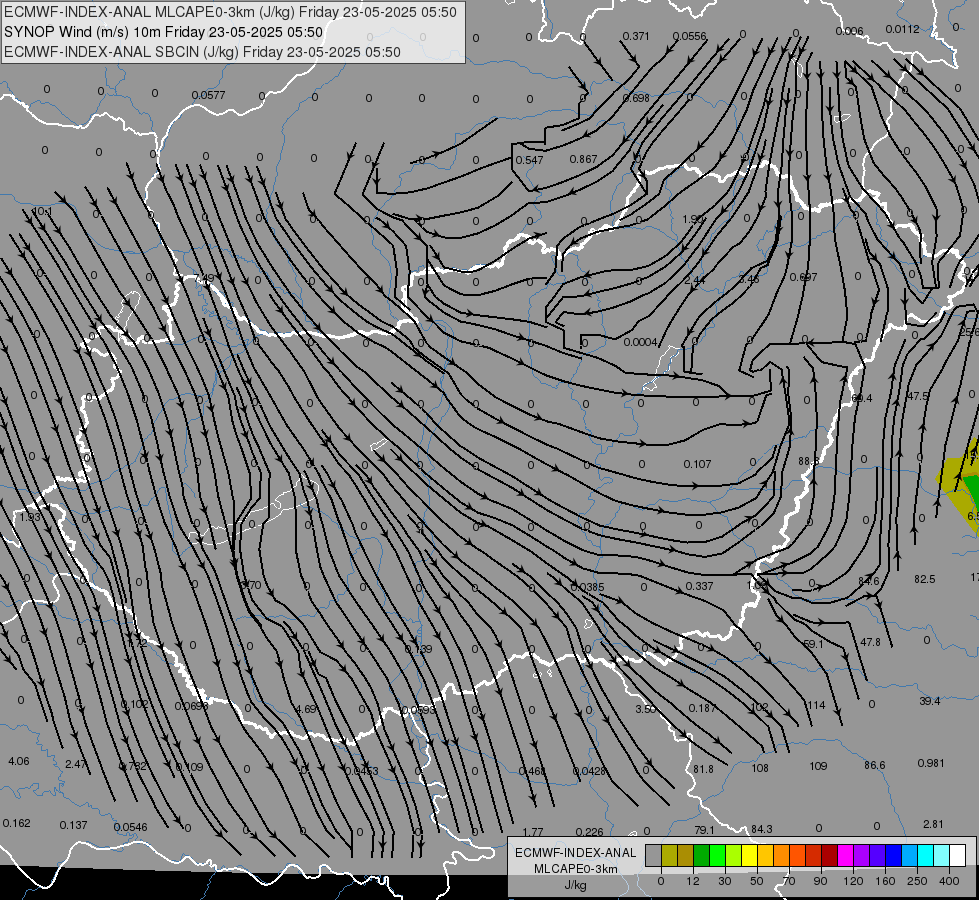Click the map value 0.107
This screenshot has height=900, width=979.
pyautogui.click(x=697, y=464)
